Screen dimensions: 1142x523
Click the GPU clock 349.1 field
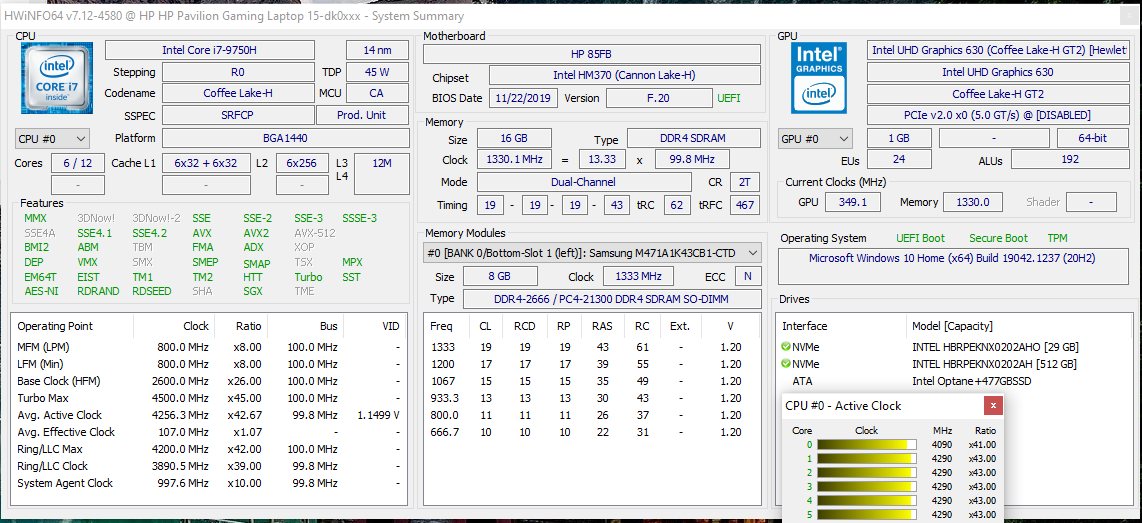click(x=853, y=202)
